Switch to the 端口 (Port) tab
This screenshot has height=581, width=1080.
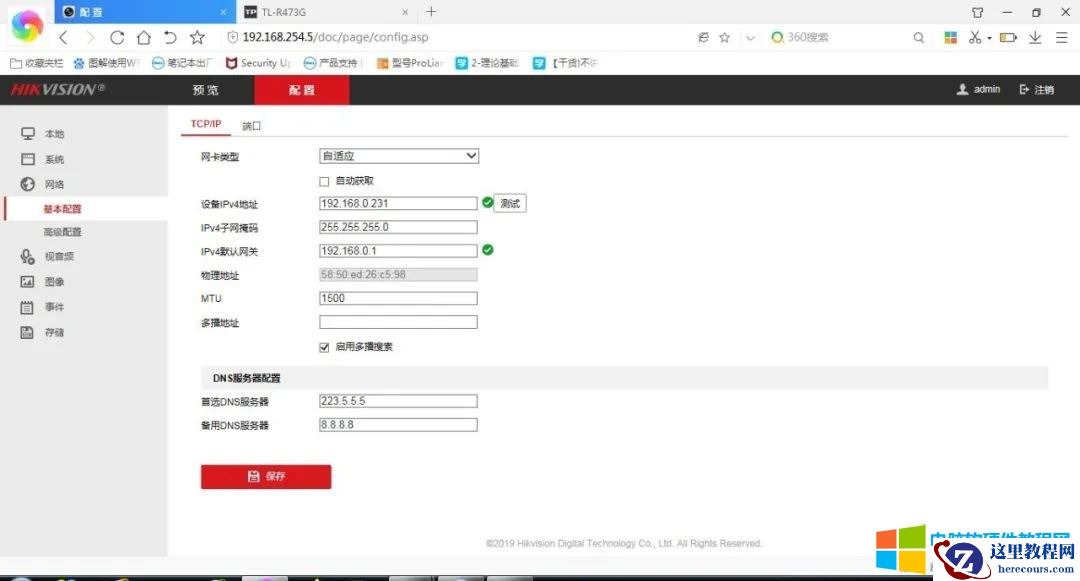[x=250, y=125]
